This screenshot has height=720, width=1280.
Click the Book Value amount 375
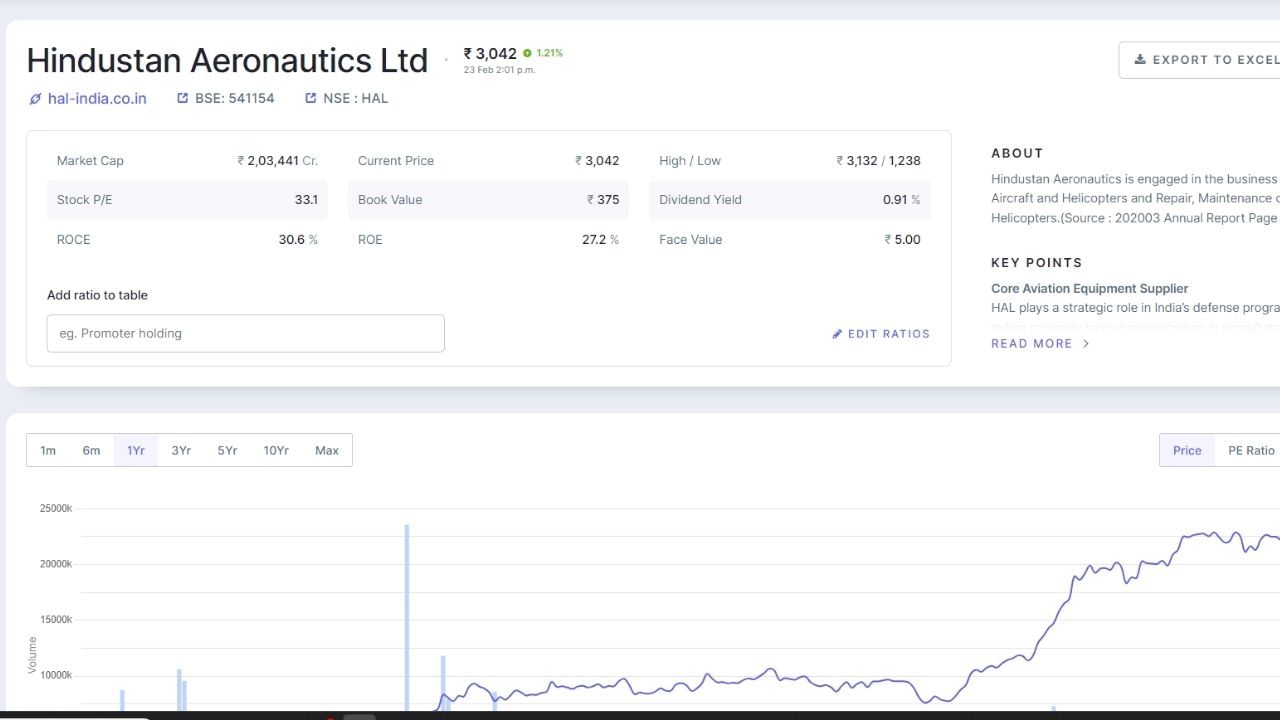click(x=603, y=200)
